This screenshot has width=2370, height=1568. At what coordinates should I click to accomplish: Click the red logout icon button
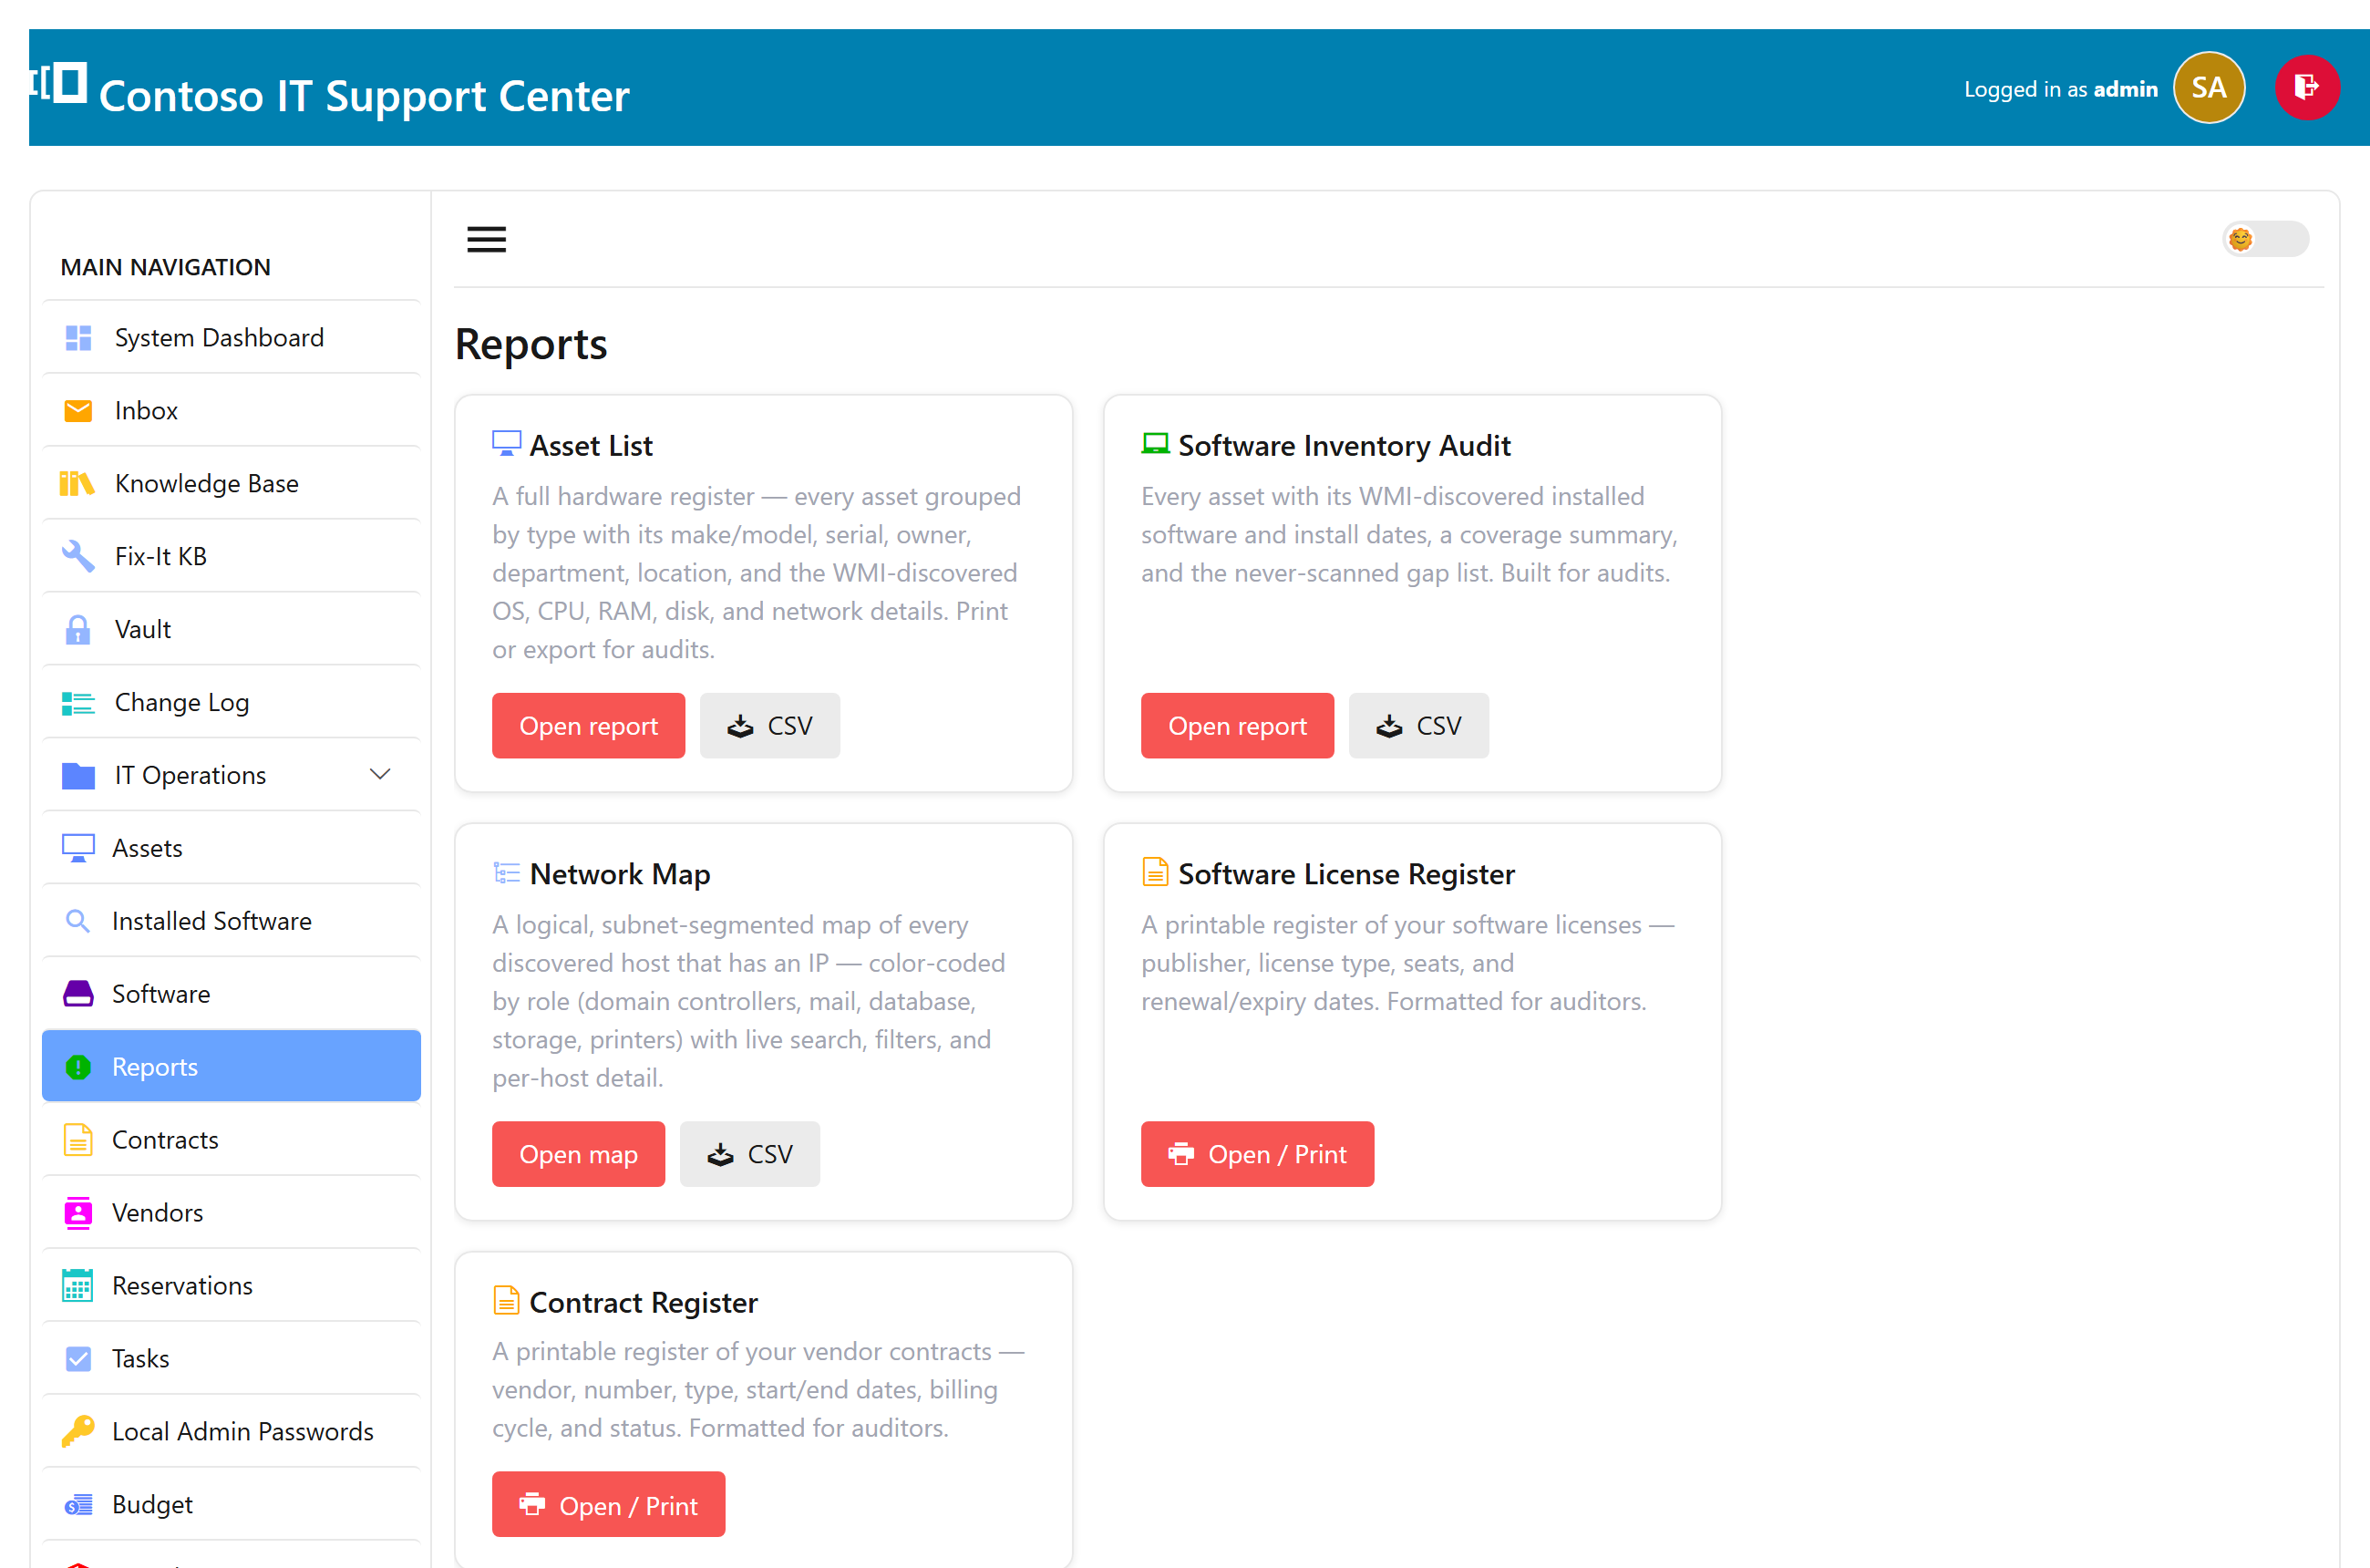2307,88
